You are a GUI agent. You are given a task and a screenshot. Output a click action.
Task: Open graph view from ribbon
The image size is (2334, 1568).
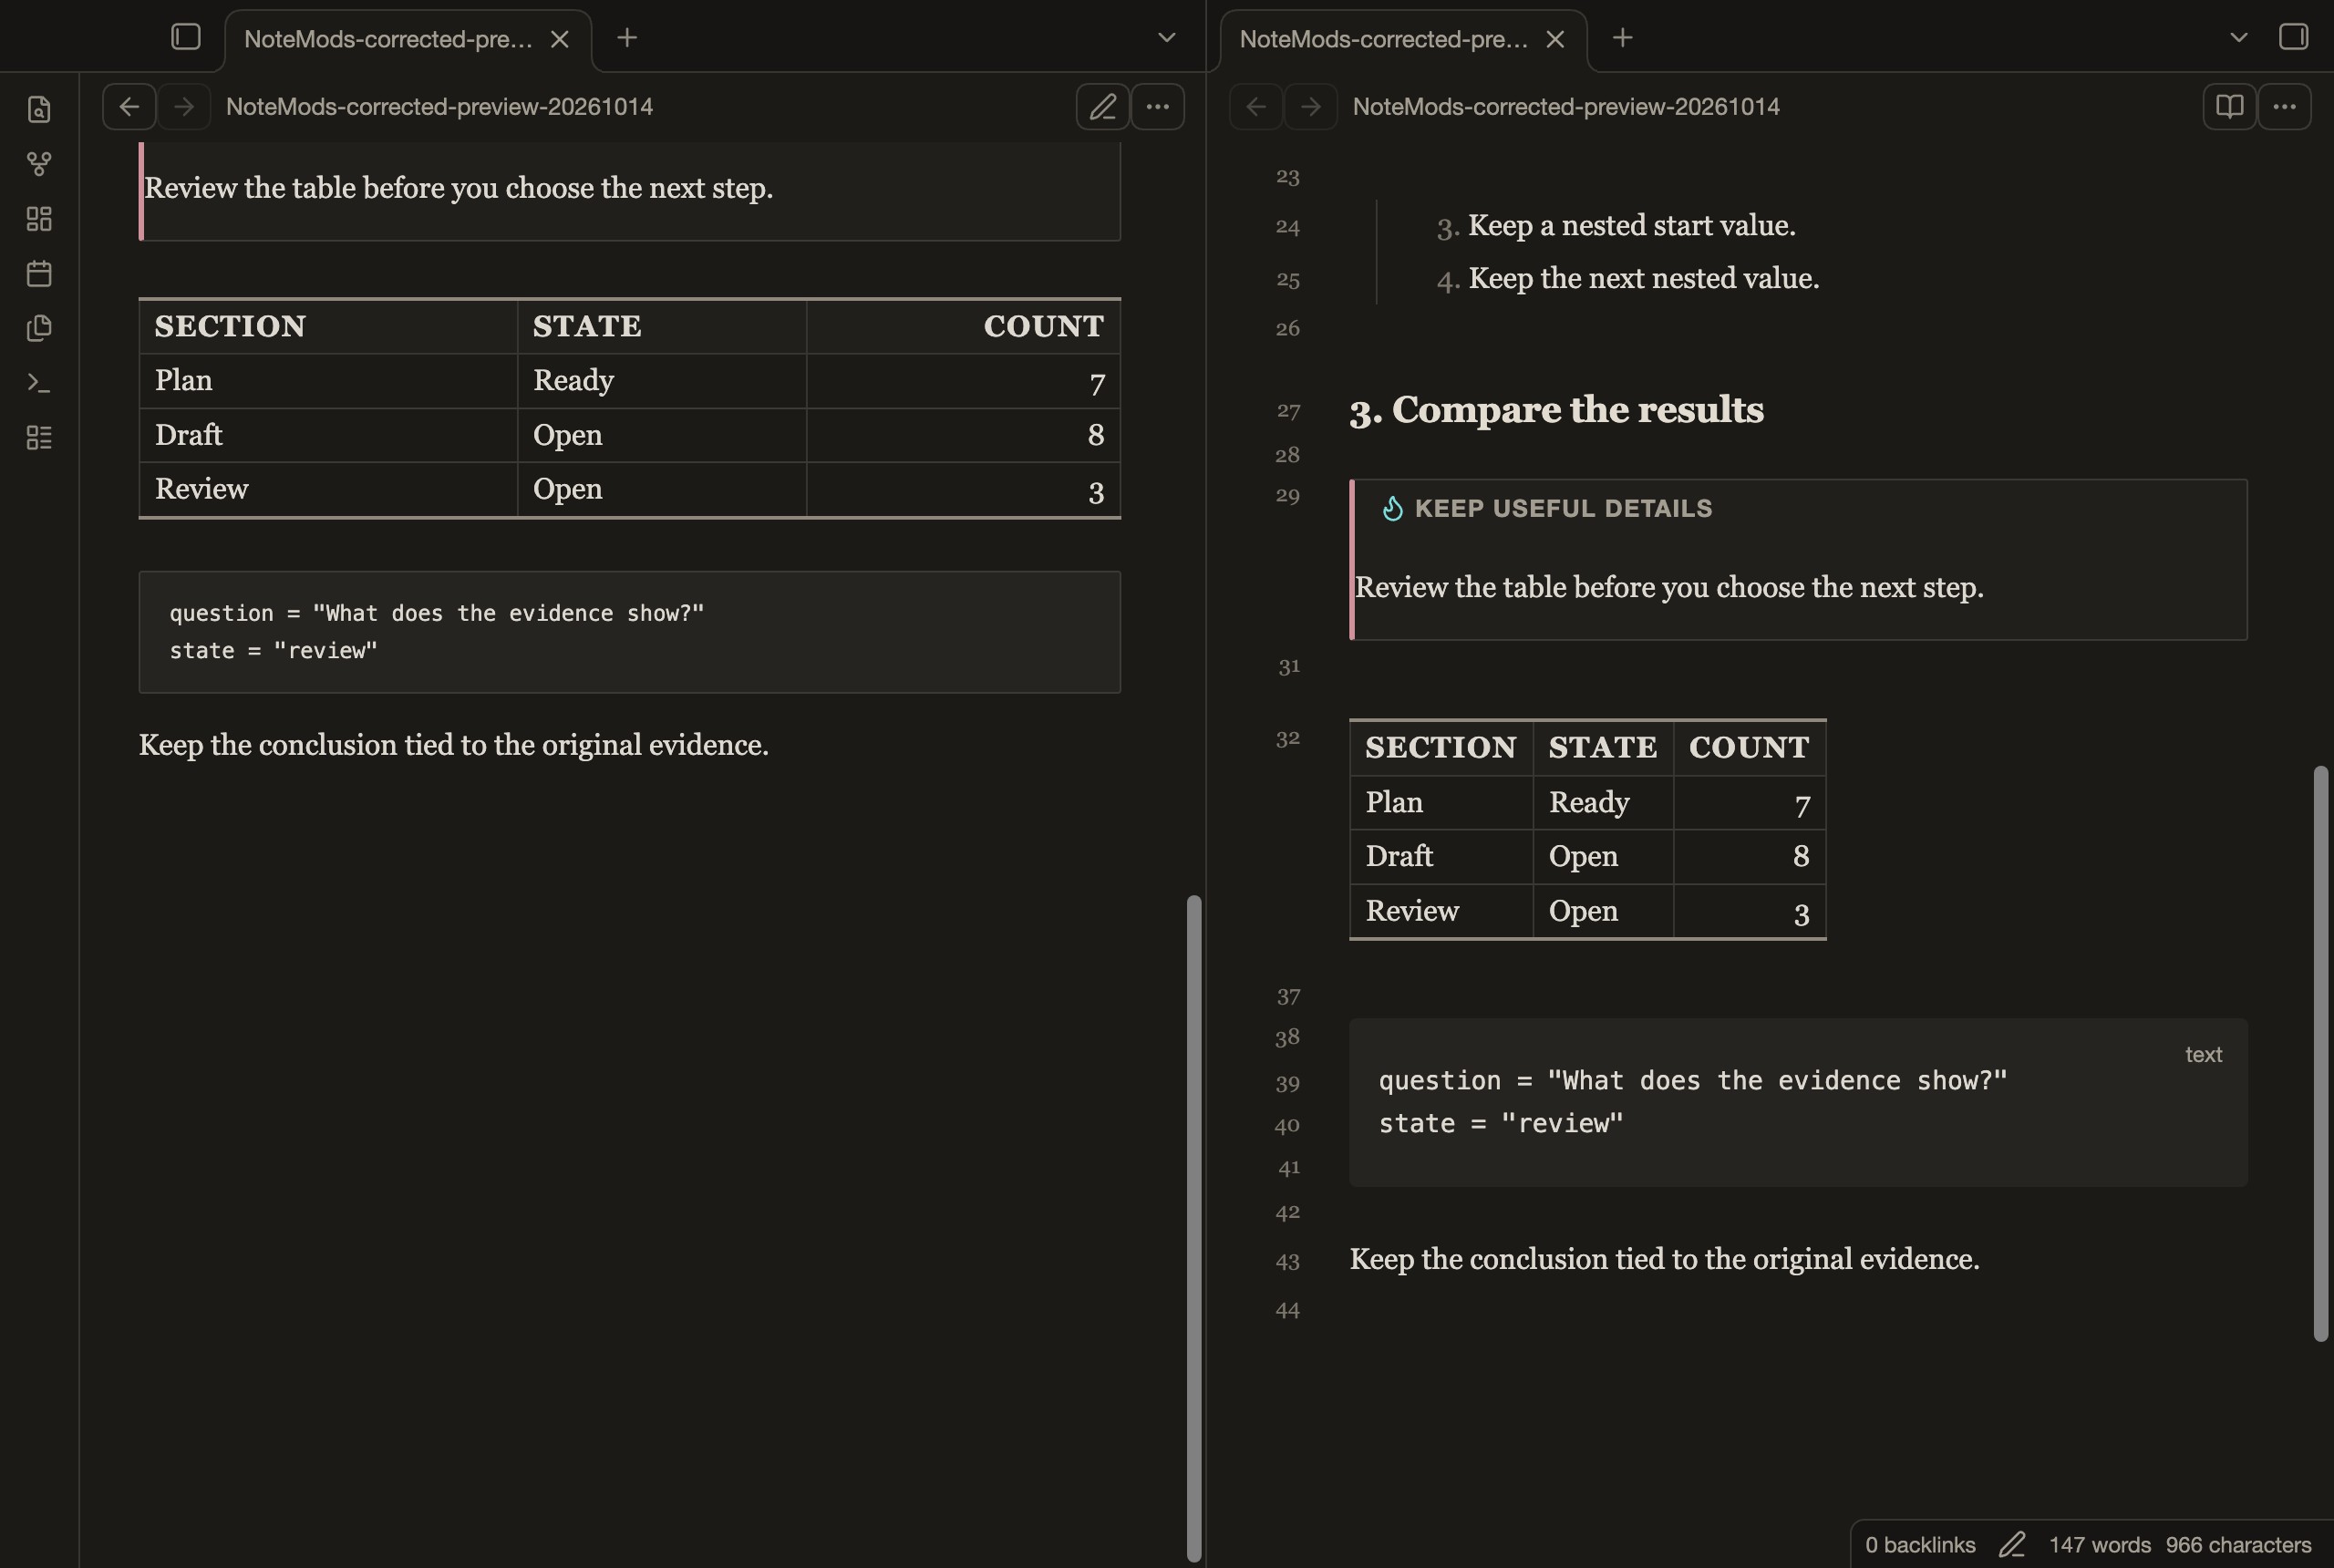pyautogui.click(x=39, y=164)
